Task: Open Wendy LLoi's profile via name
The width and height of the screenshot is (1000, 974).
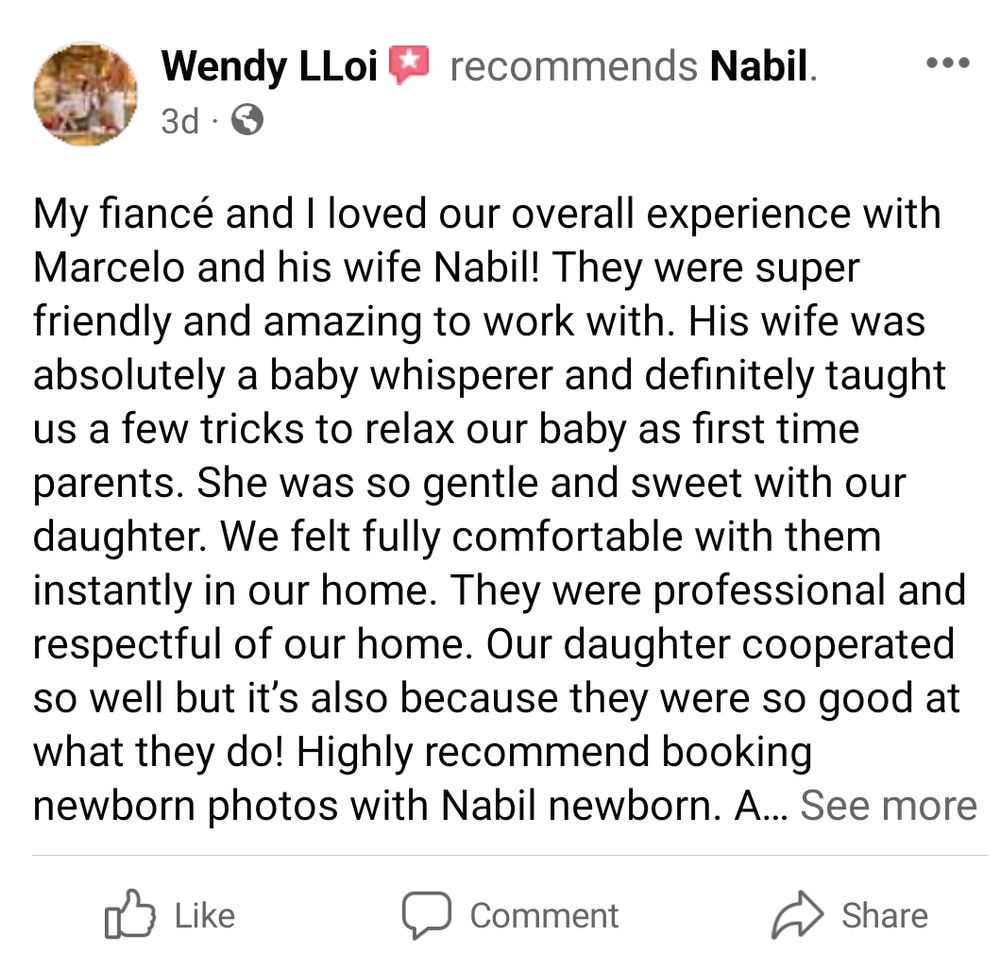Action: click(x=270, y=66)
